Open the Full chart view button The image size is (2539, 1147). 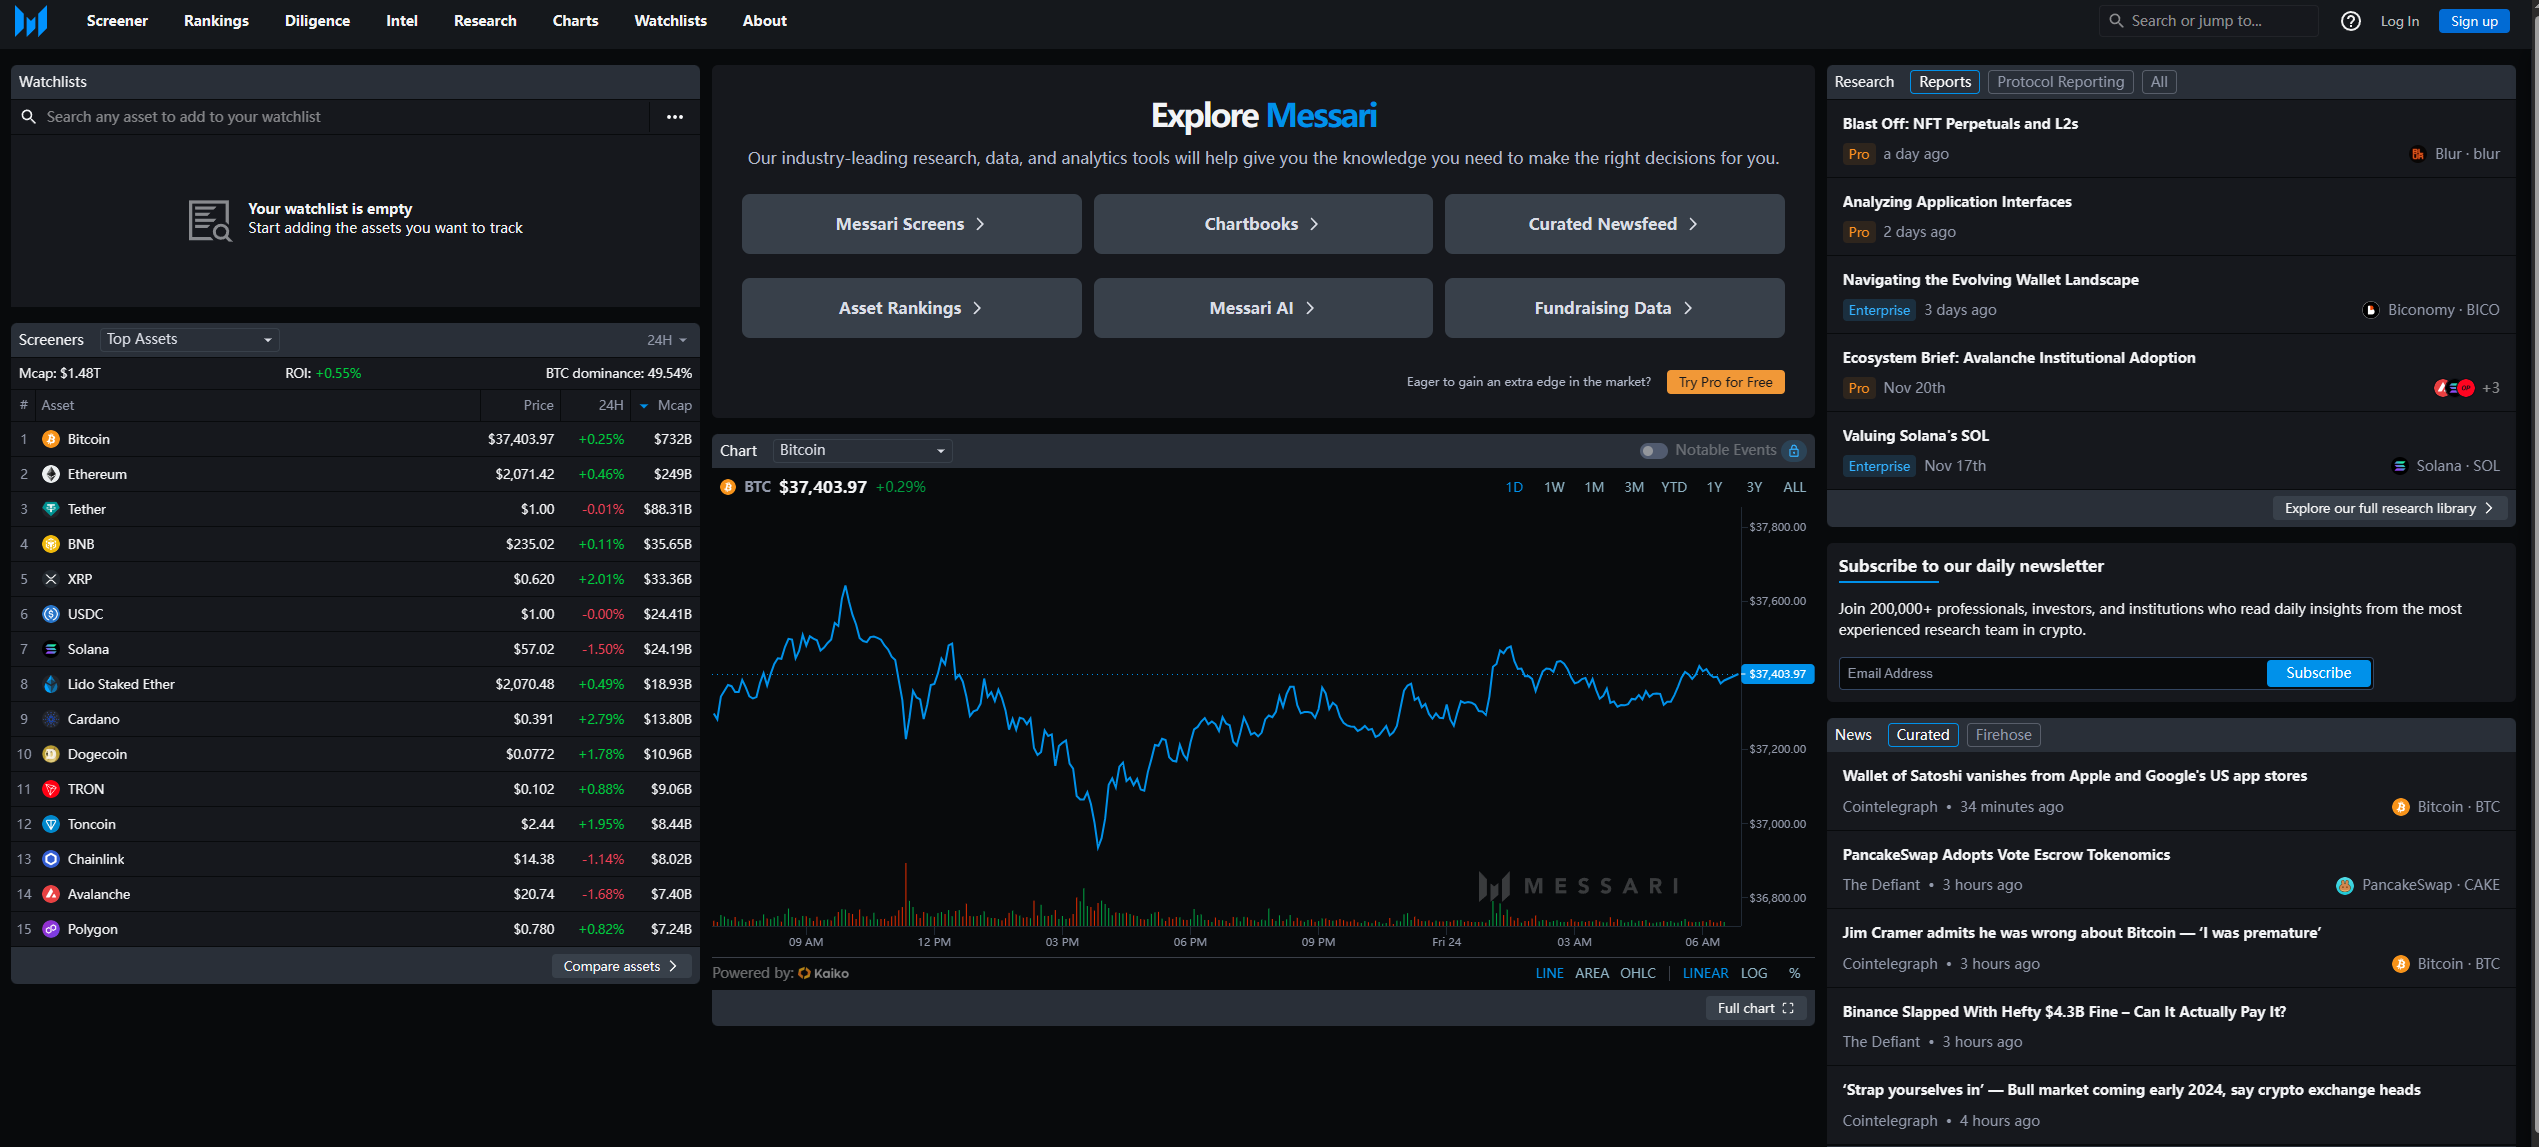(1755, 1008)
